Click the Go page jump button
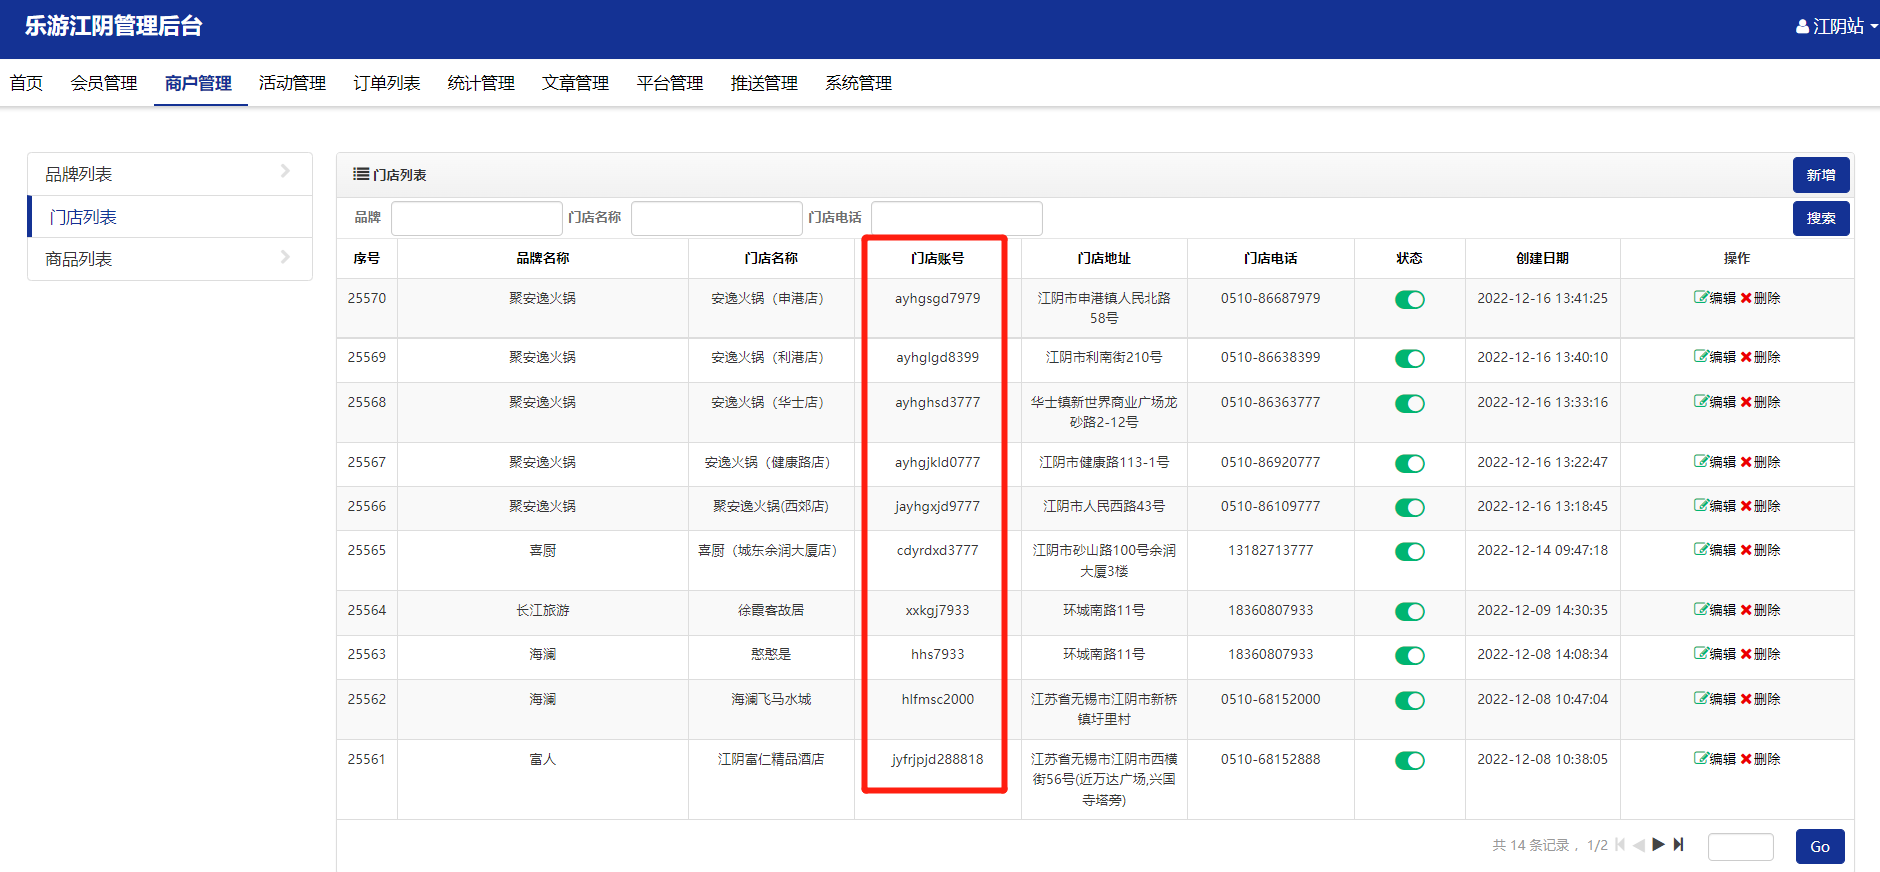Image resolution: width=1880 pixels, height=872 pixels. 1819,847
